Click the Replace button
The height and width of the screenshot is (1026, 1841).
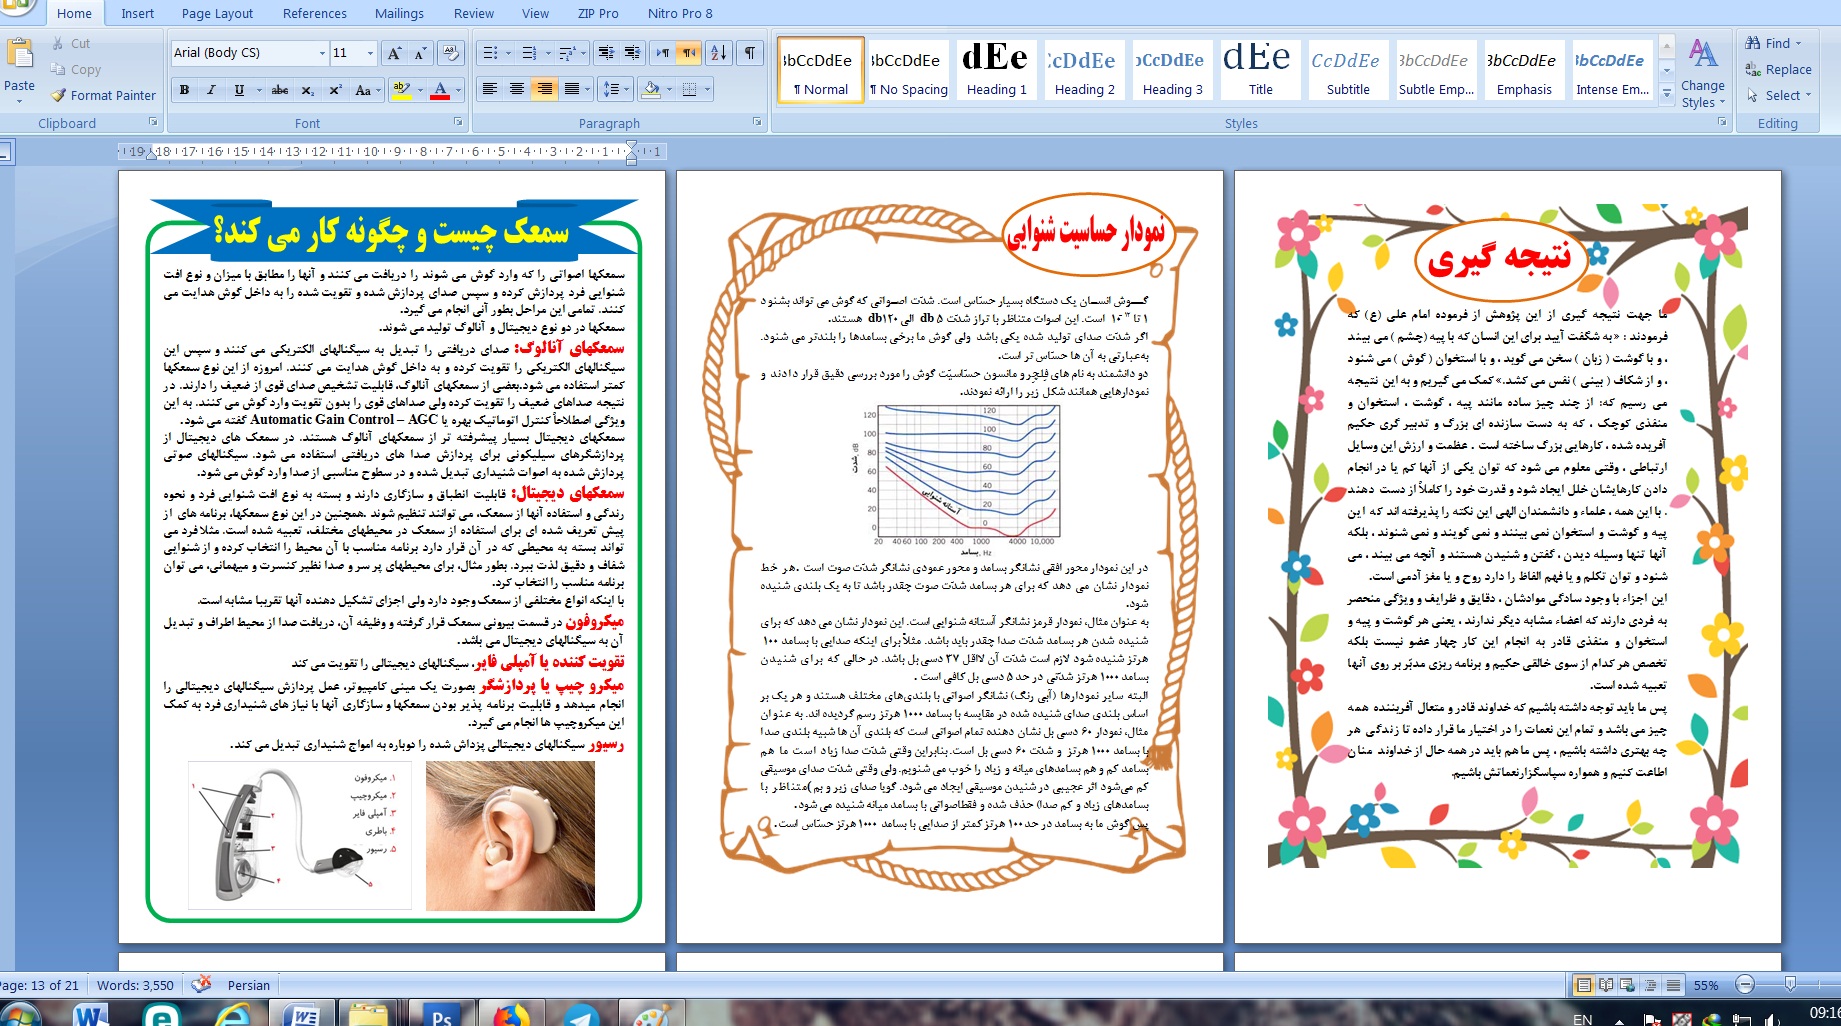tap(1778, 69)
